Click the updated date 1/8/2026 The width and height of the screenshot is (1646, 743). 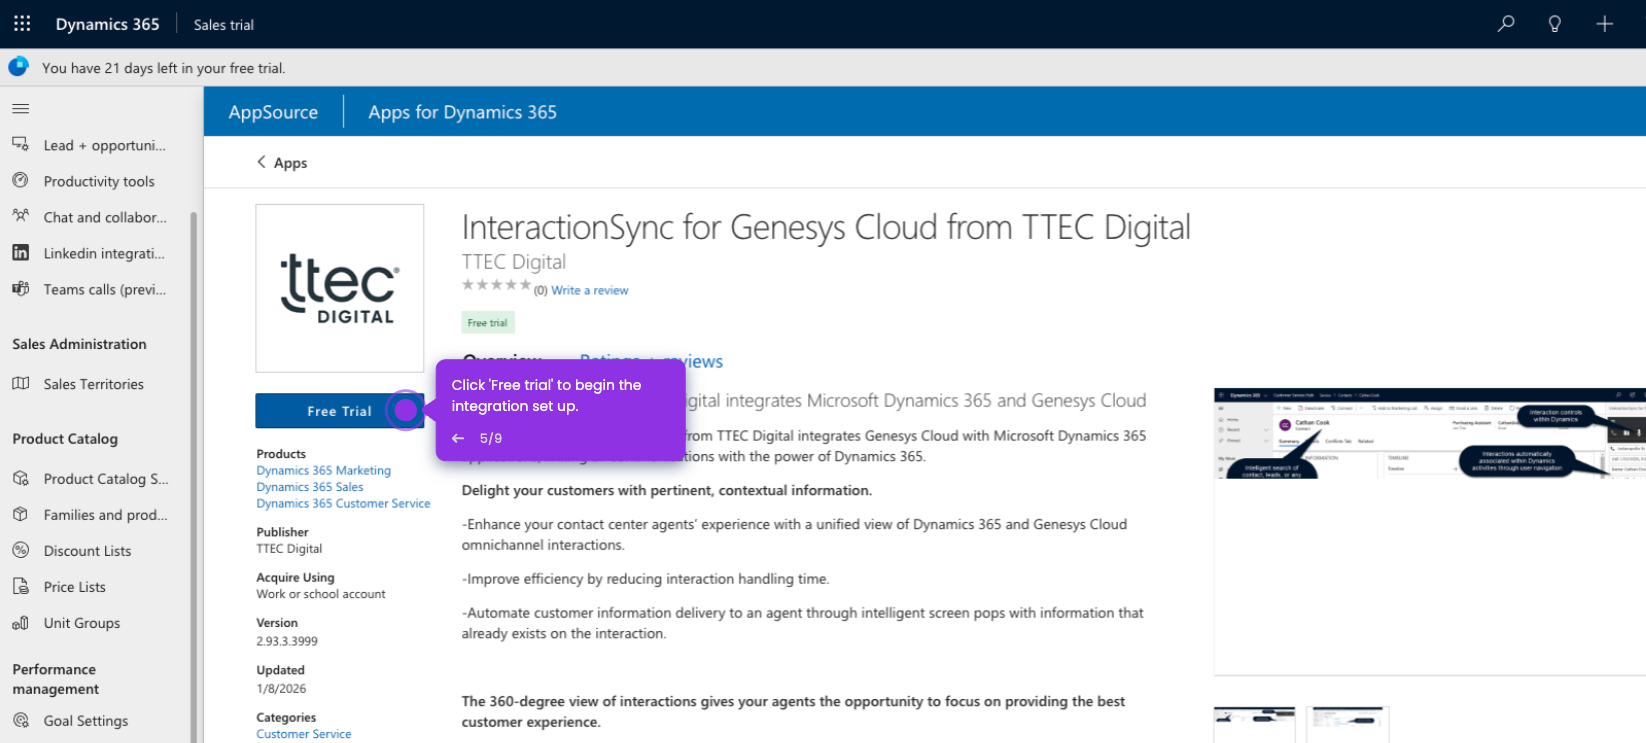coord(281,689)
